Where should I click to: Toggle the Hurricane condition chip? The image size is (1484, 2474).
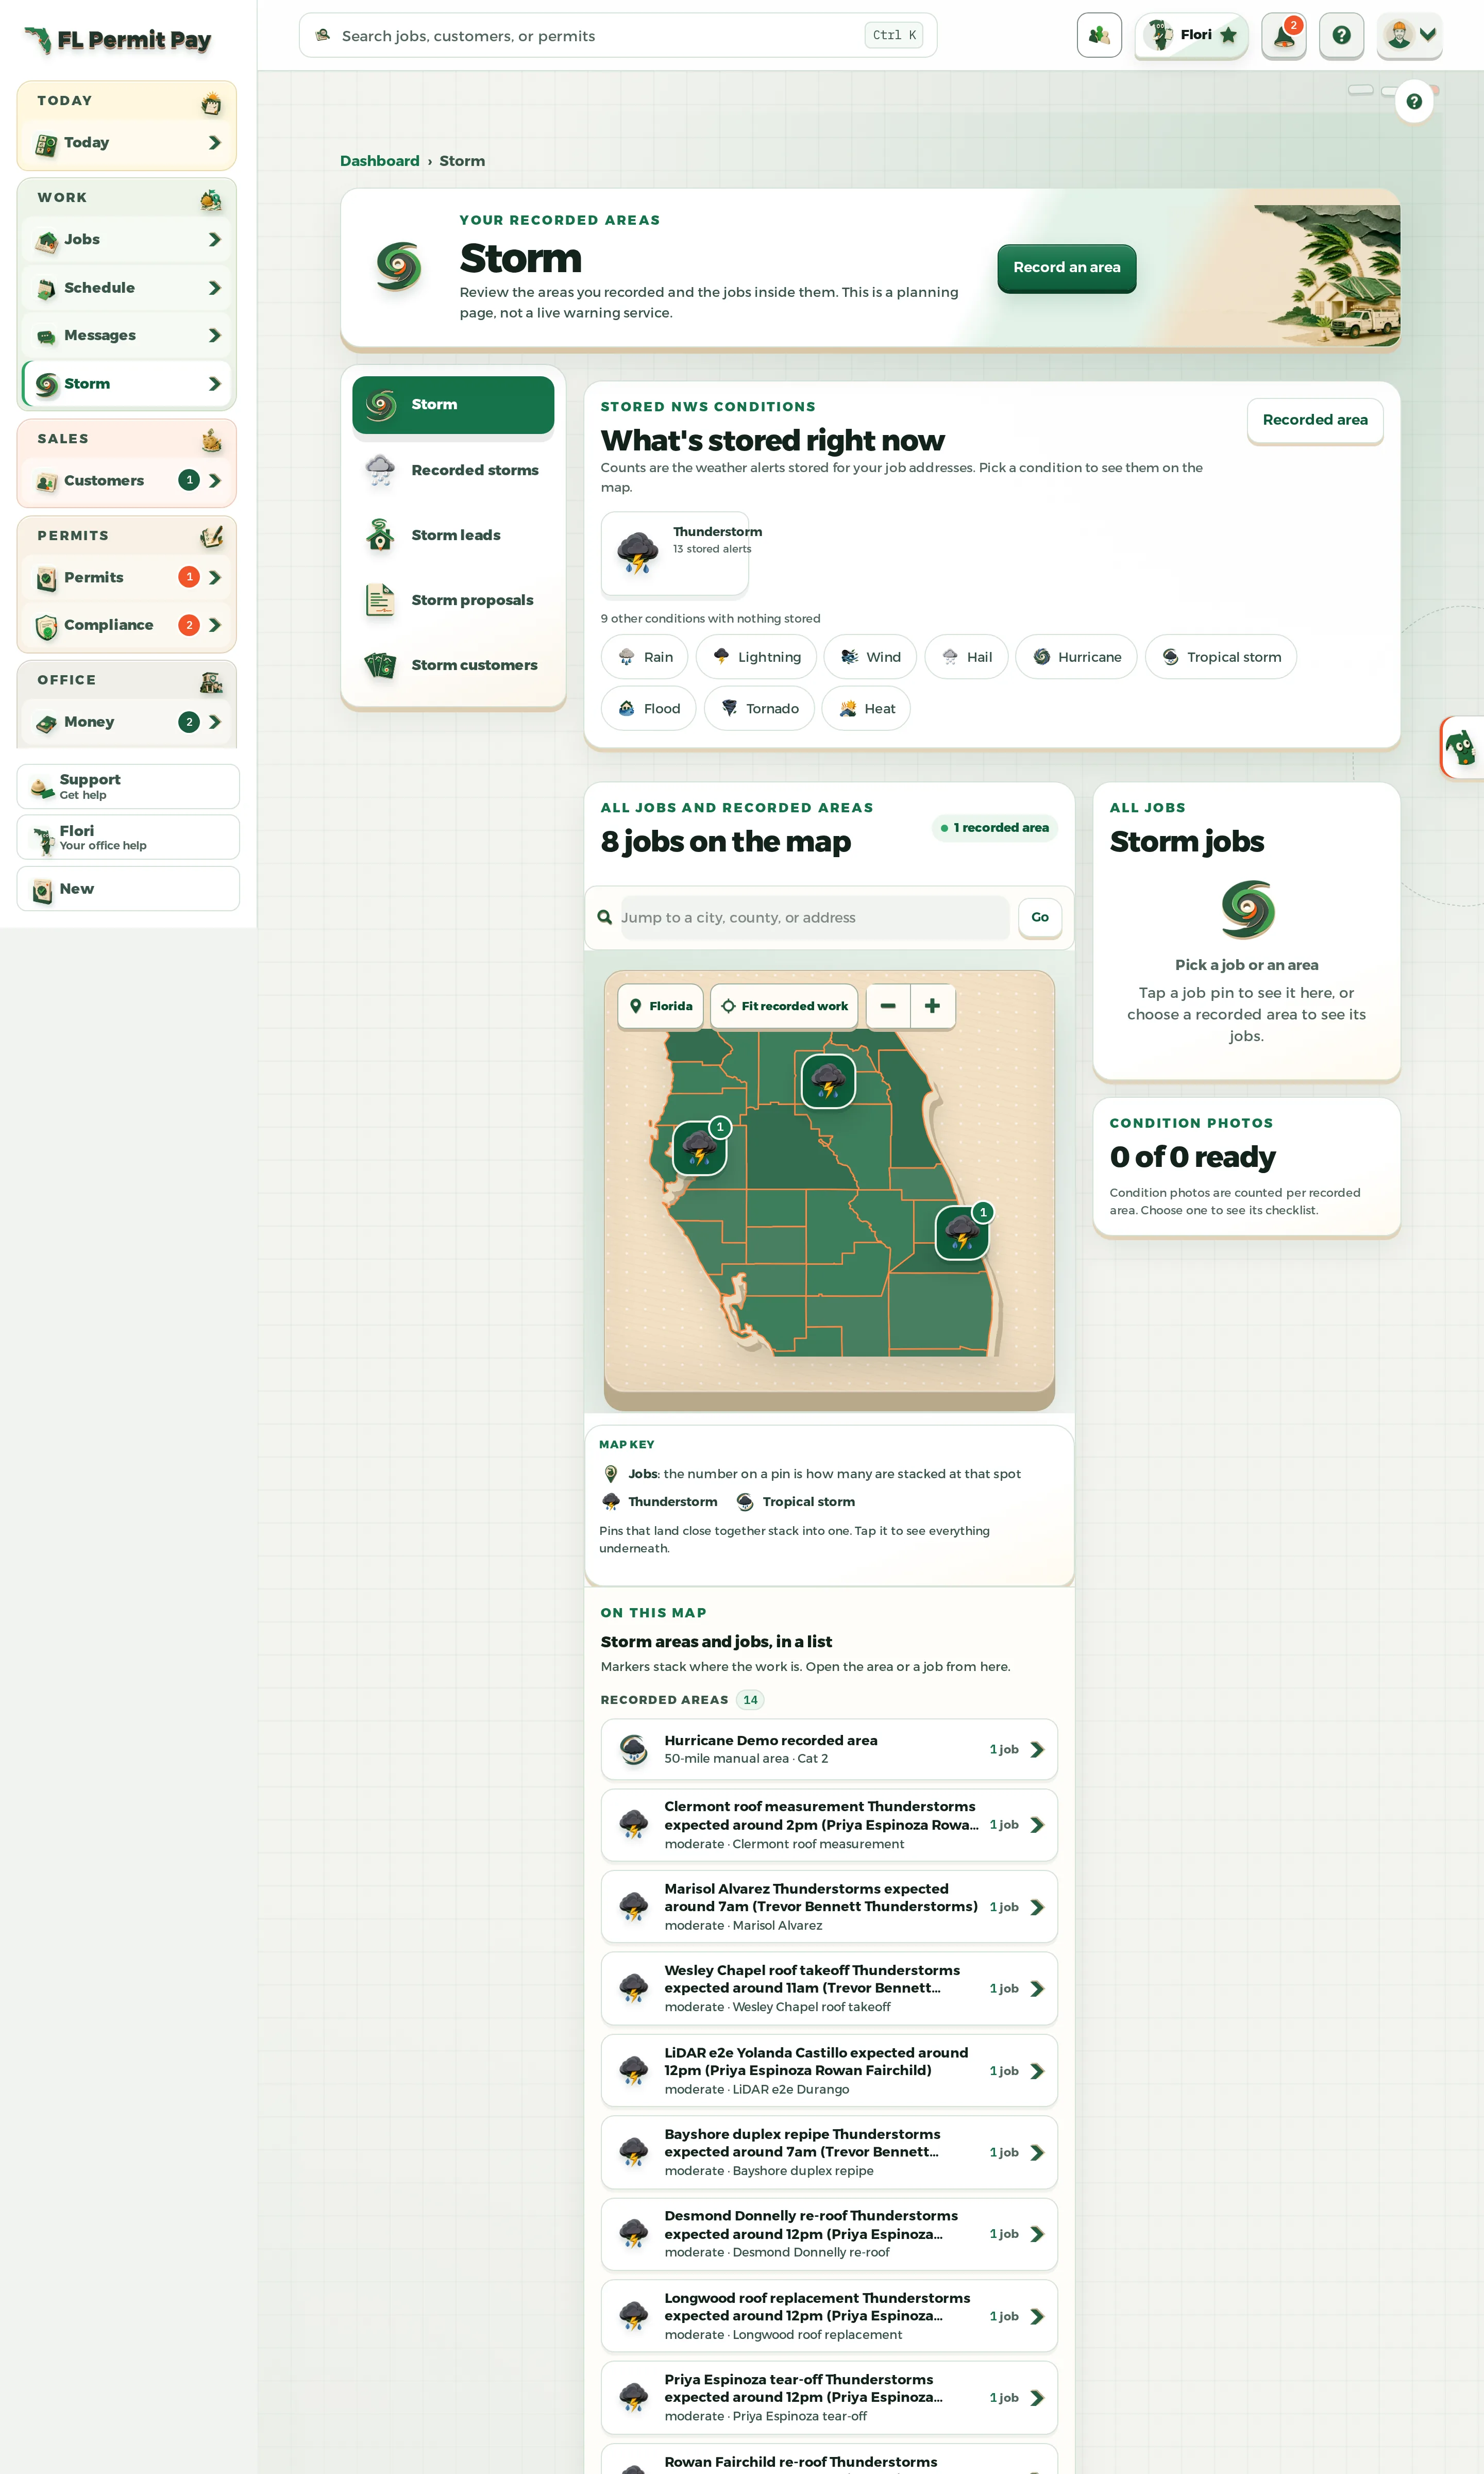pos(1076,657)
